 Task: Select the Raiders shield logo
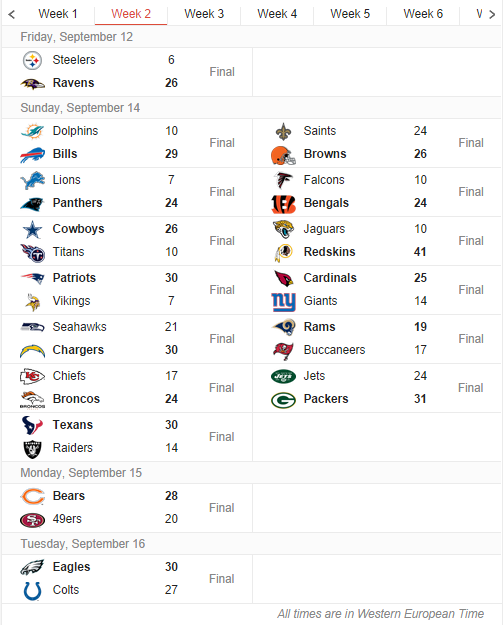[32, 449]
